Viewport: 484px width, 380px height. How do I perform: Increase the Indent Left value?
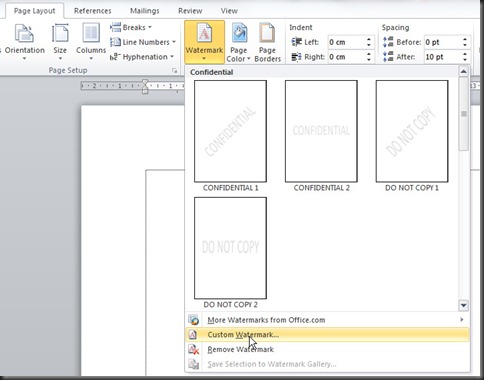pos(369,39)
